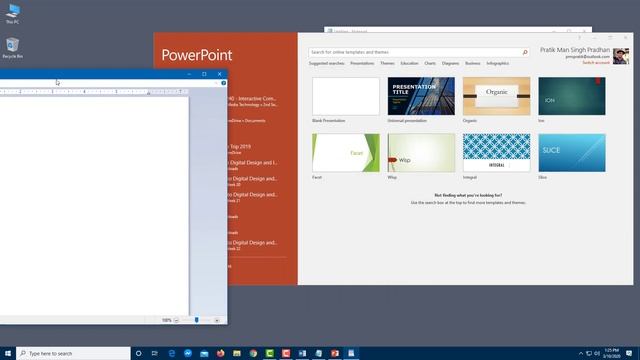Viewport: 640px width, 360px height.
Task: Maximize the WordPad window
Action: (204, 74)
